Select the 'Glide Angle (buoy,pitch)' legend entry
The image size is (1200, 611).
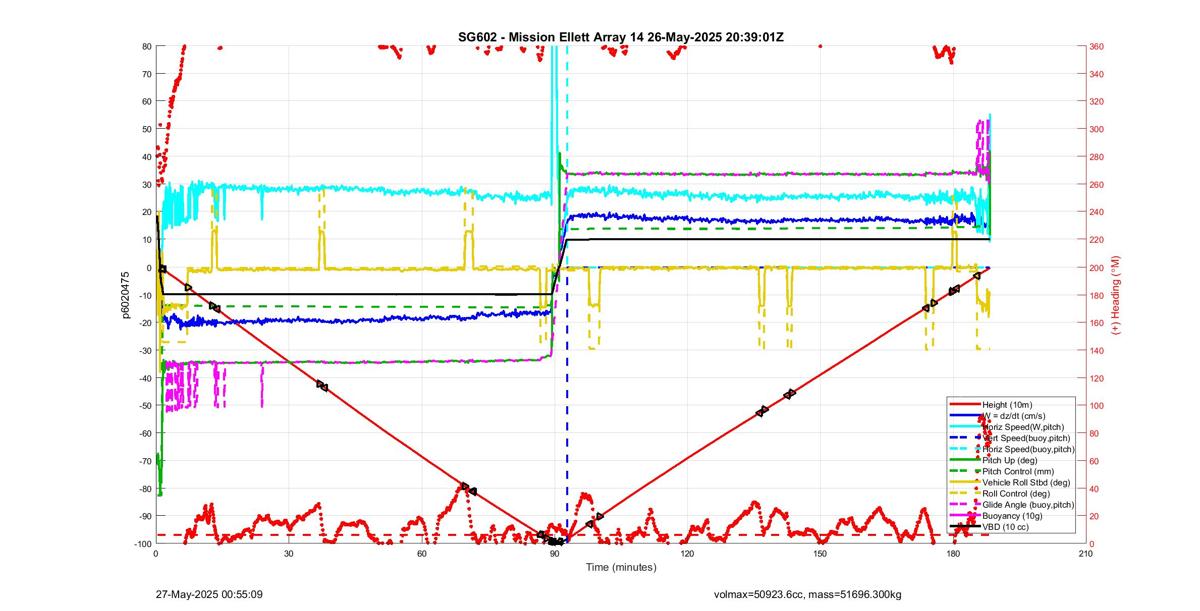pos(1012,505)
